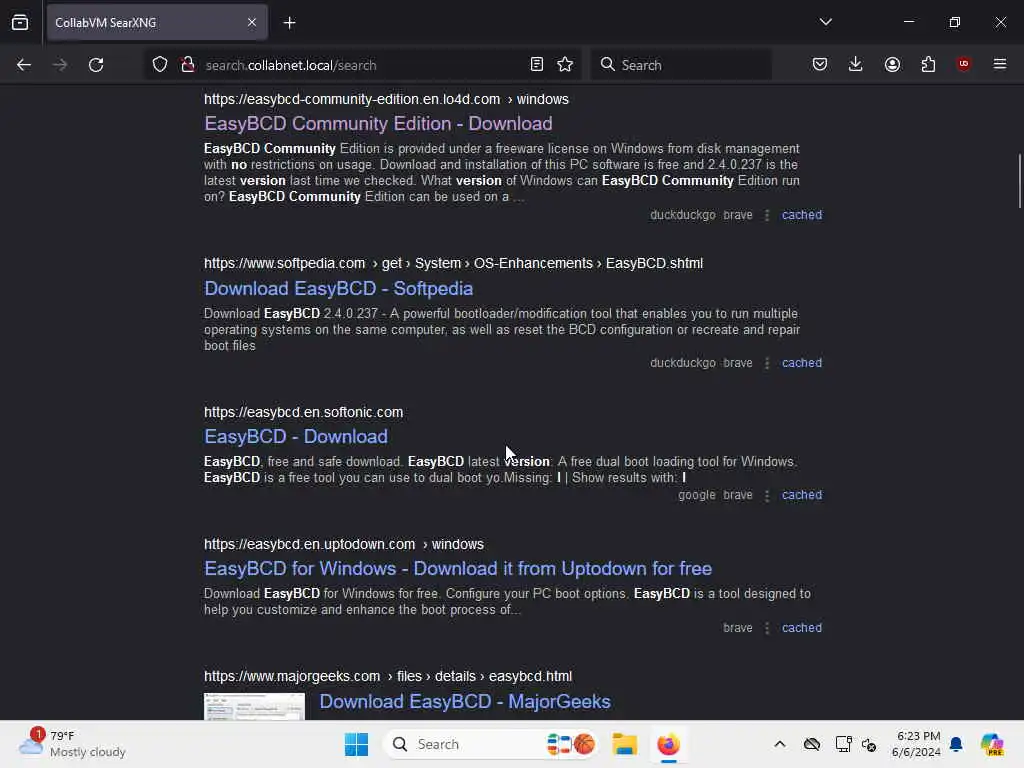Viewport: 1024px width, 768px height.
Task: Open EasyBCD for Windows Uptodown result
Action: tap(458, 568)
